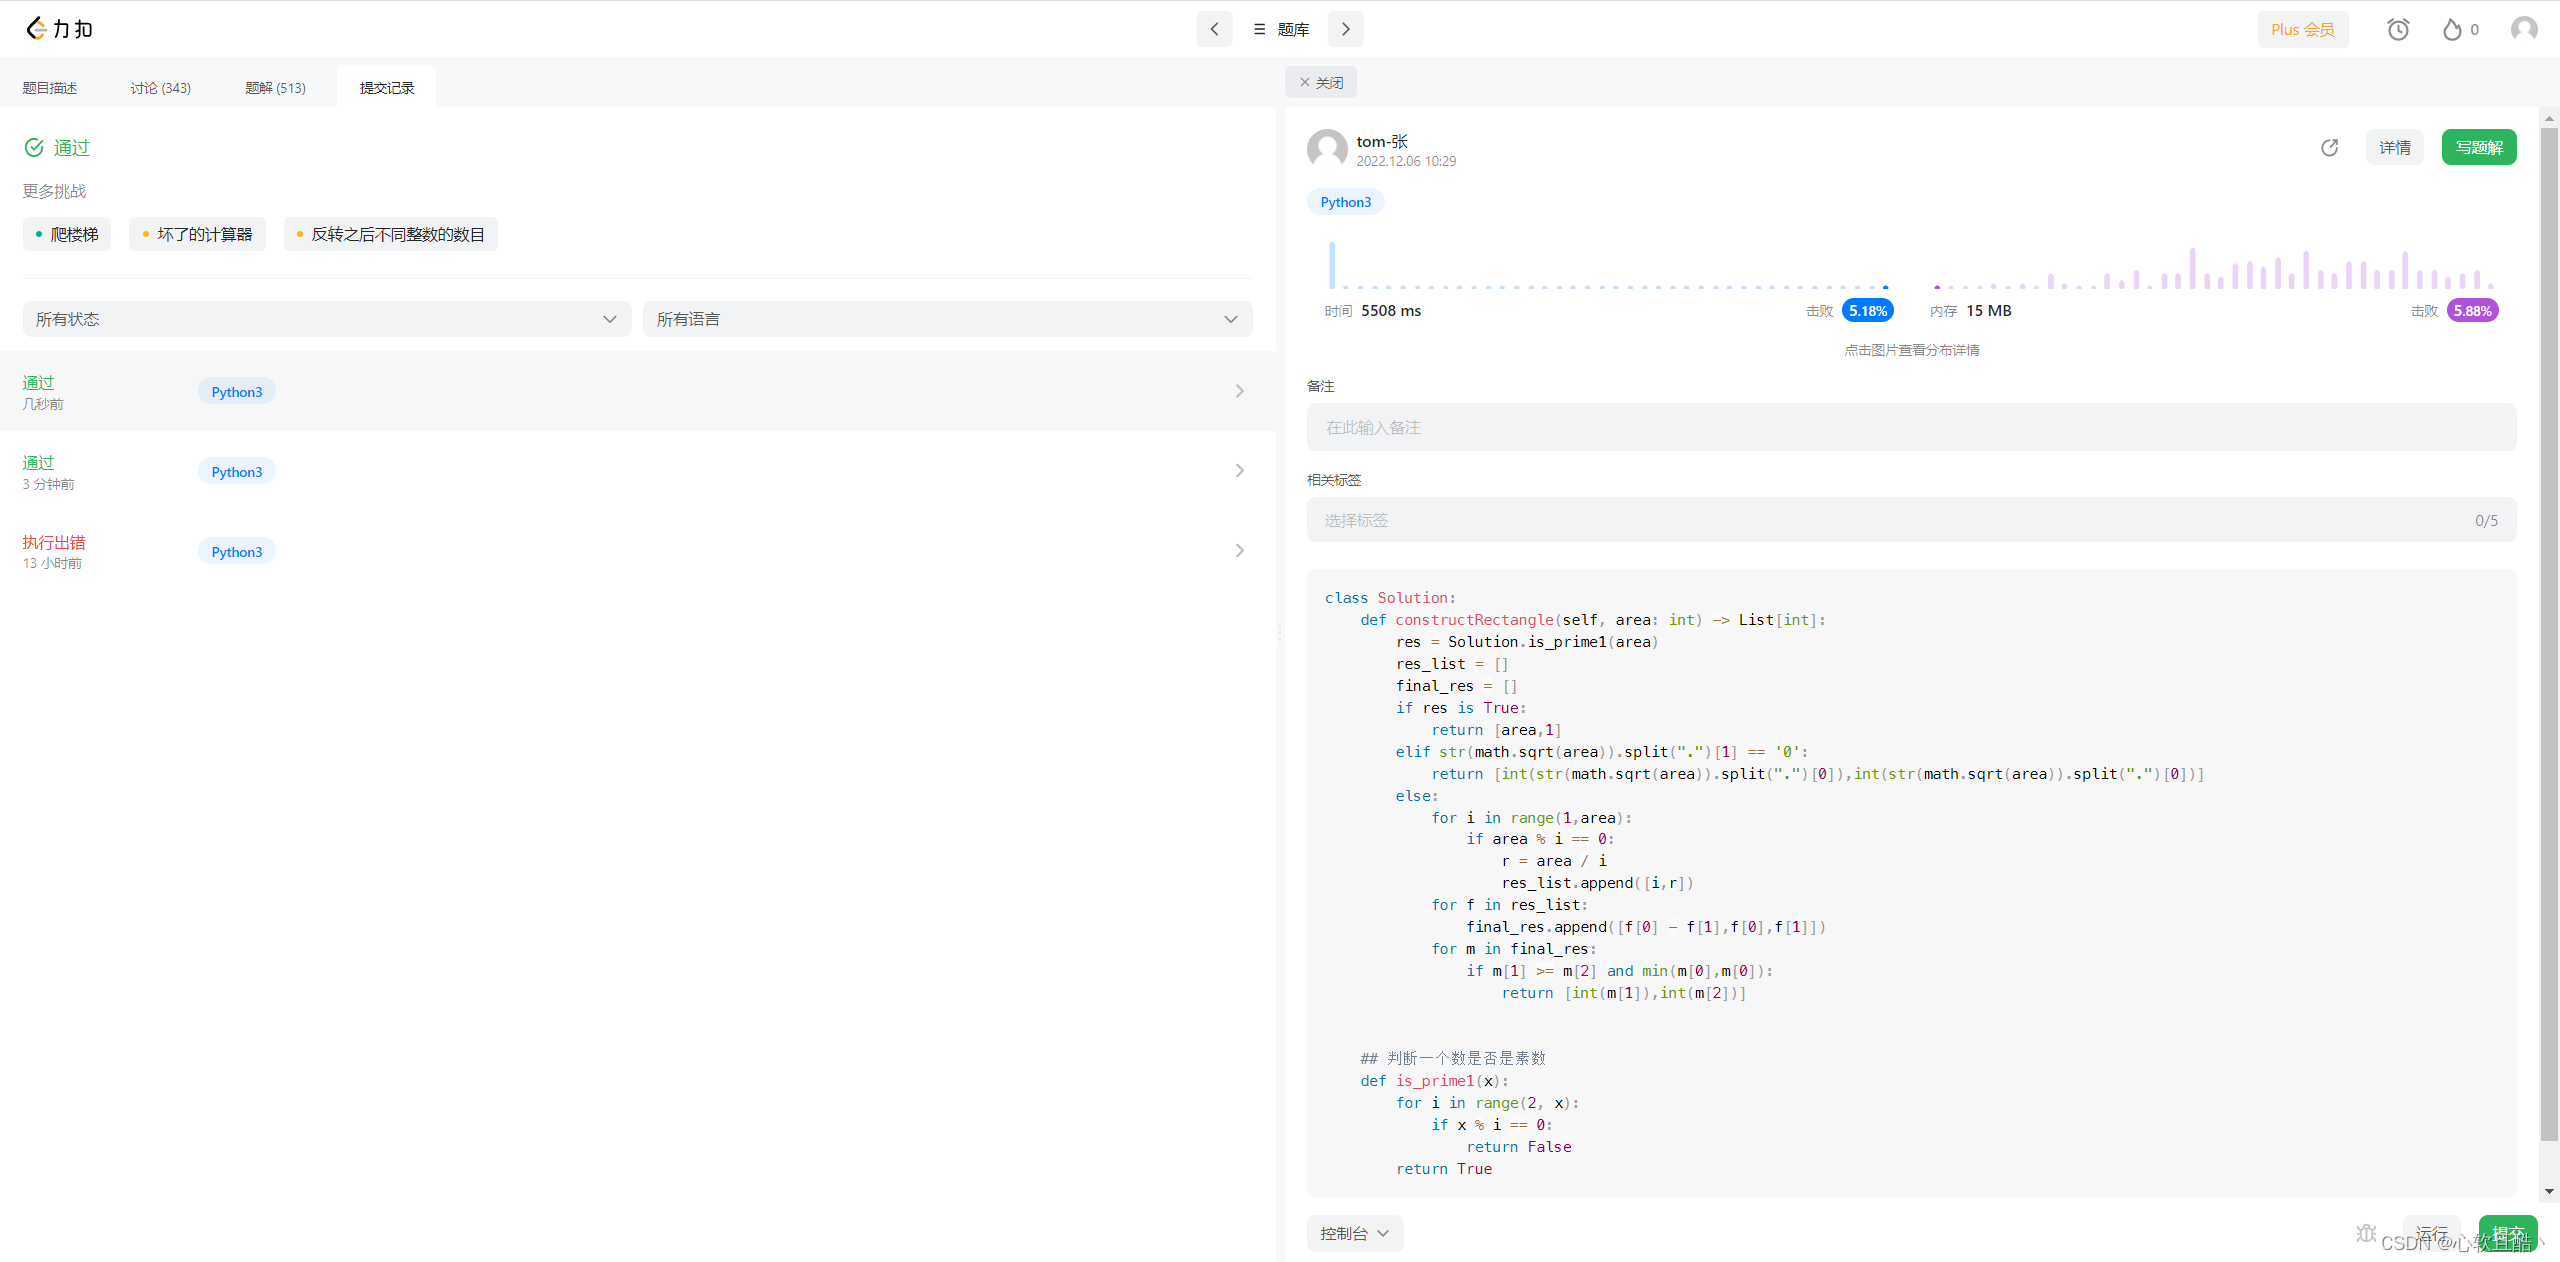This screenshot has height=1262, width=2560.
Task: Close the submission panel via 关闭
Action: tap(1321, 83)
